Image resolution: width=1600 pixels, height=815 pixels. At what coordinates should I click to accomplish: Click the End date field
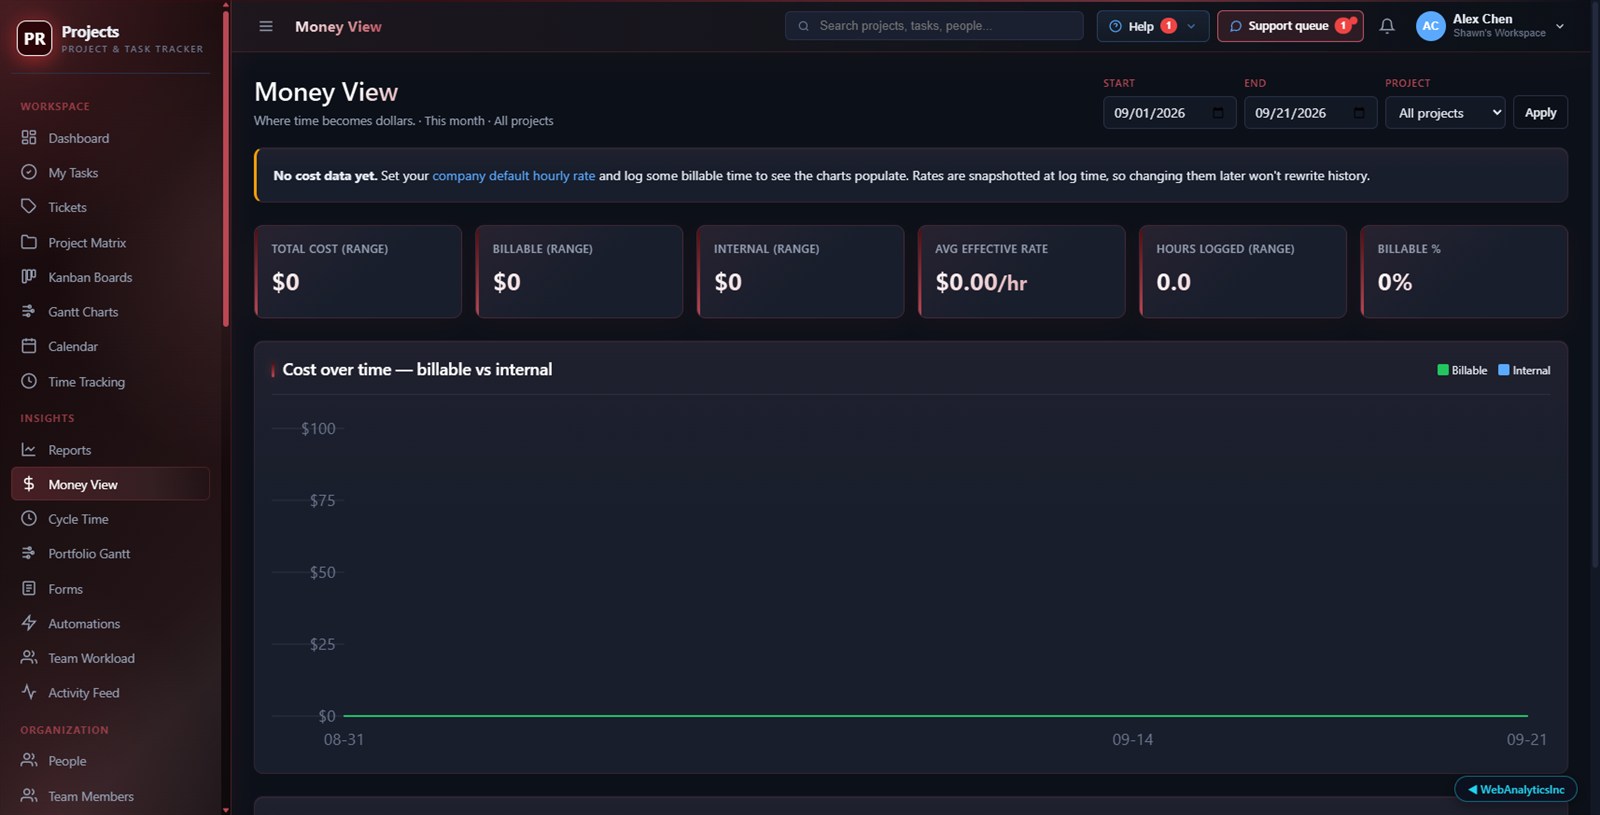[x=1310, y=113]
